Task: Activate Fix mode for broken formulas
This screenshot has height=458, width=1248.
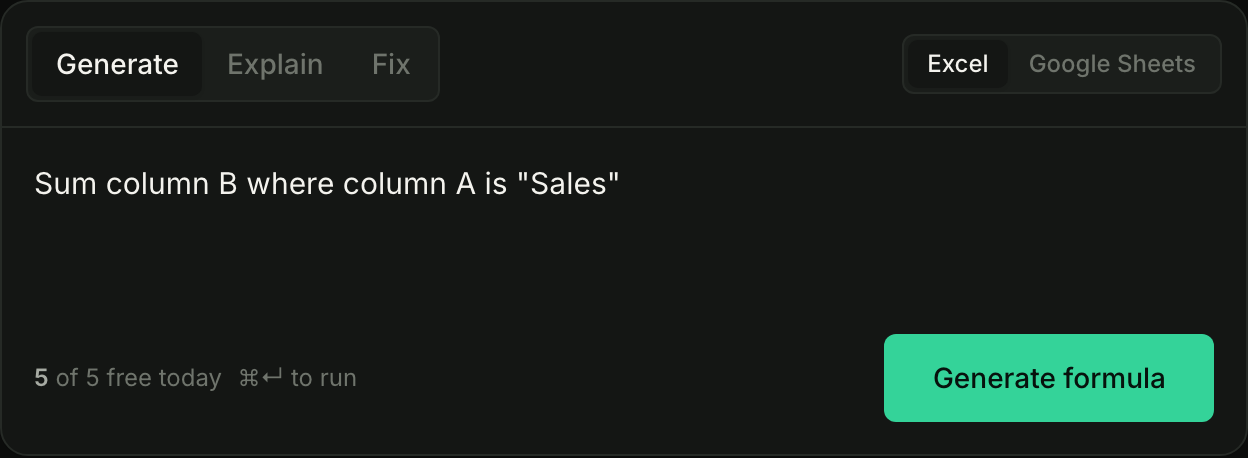Action: tap(391, 64)
